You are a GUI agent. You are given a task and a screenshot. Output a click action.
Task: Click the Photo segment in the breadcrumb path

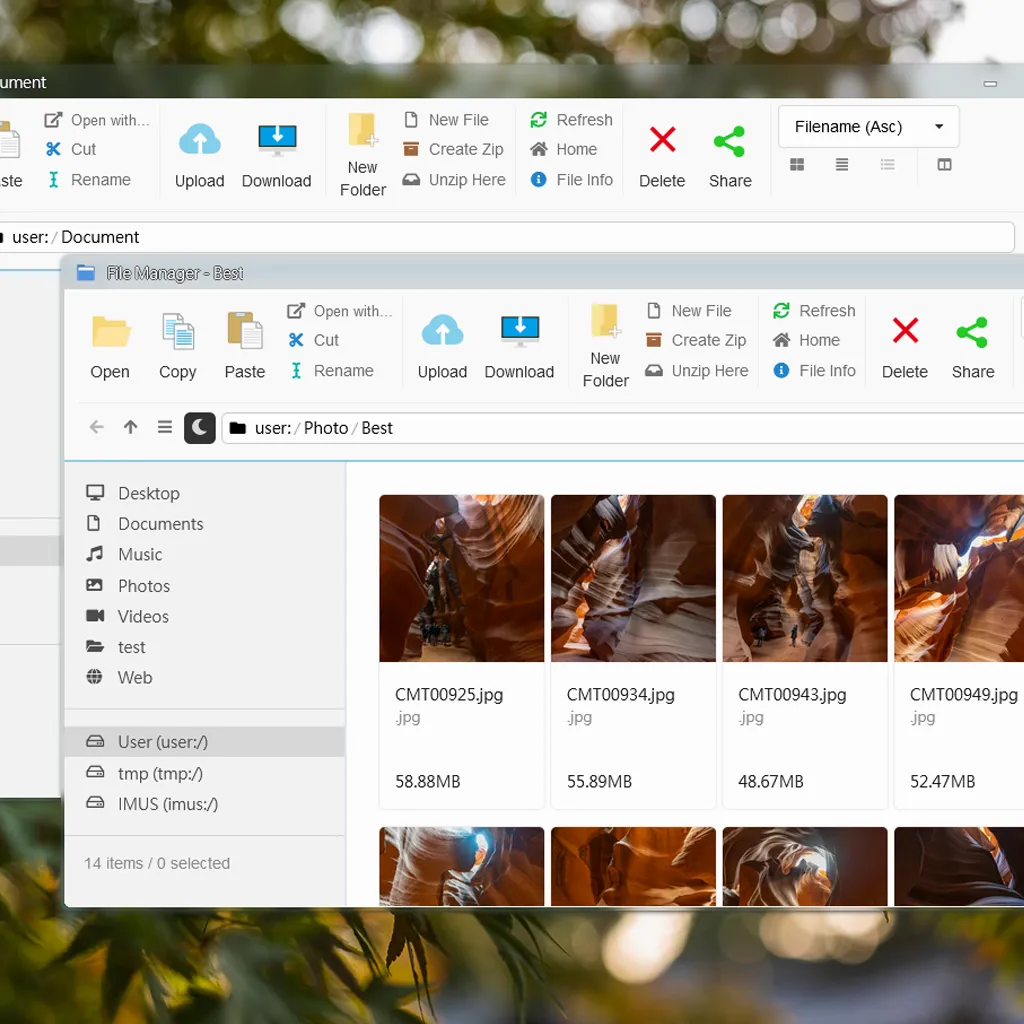(x=326, y=428)
